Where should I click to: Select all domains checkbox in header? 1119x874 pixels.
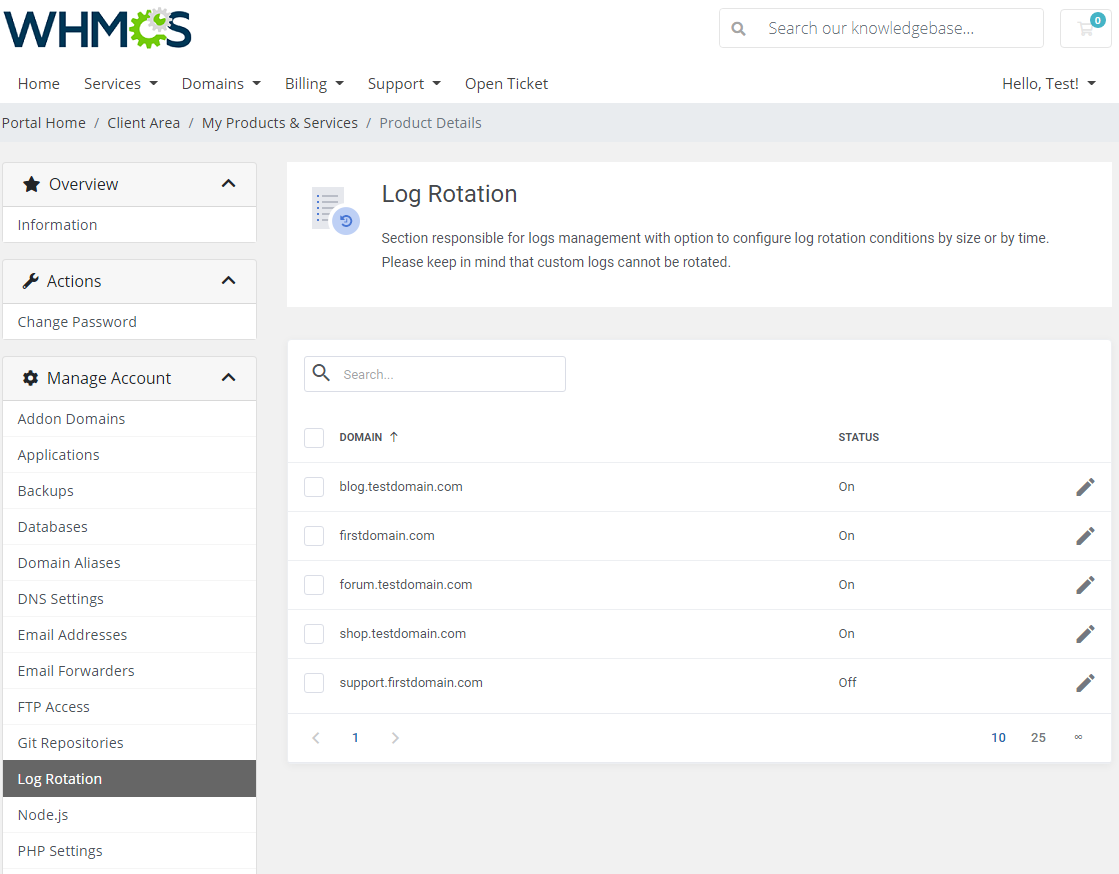[314, 437]
